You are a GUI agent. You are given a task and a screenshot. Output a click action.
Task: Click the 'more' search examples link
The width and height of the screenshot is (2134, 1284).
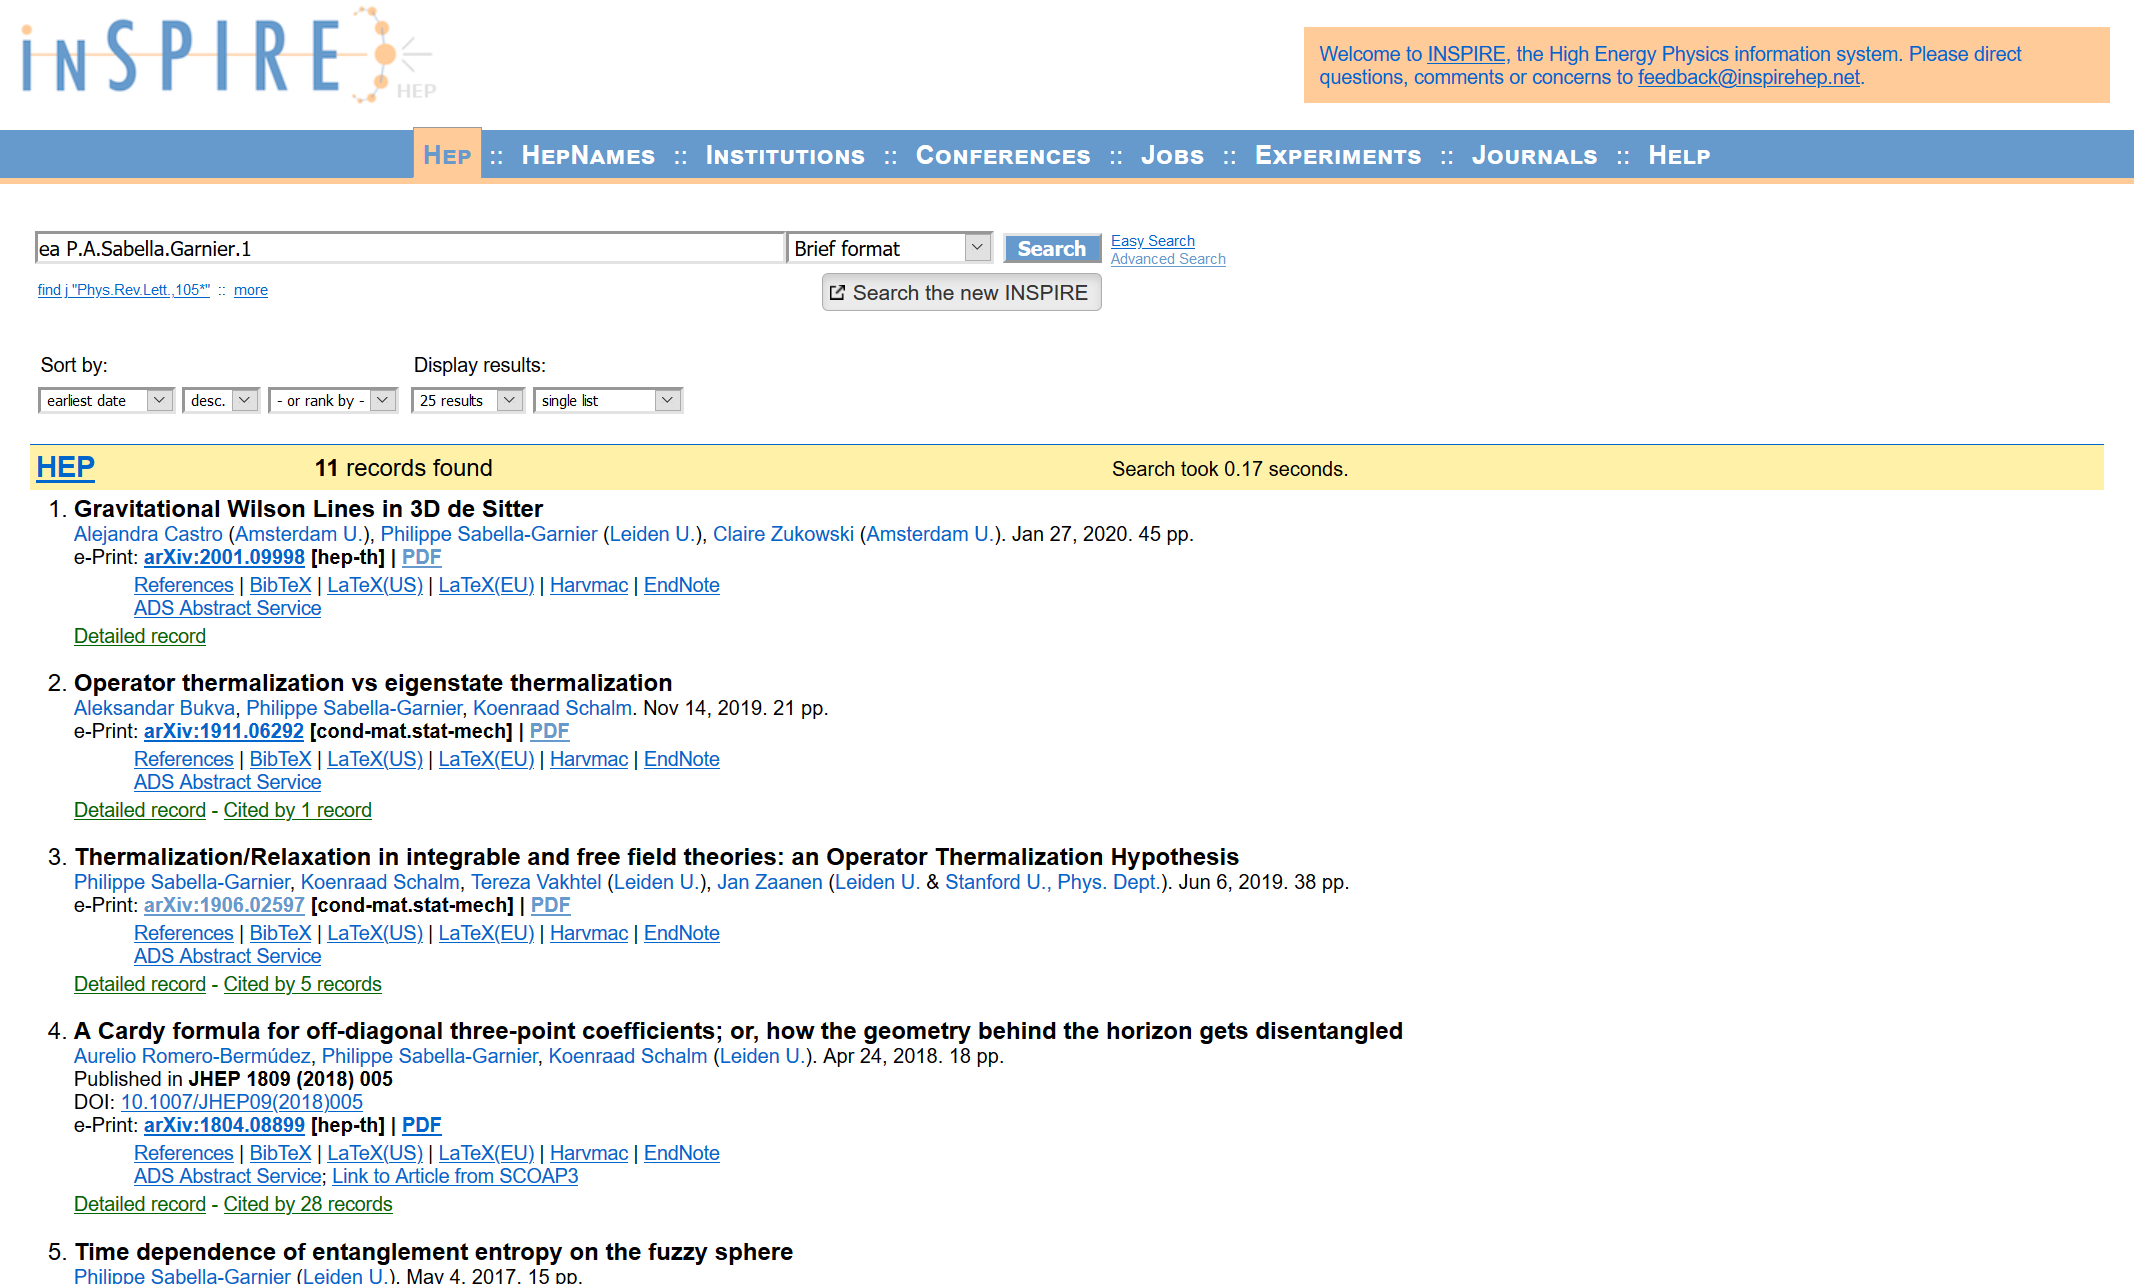pyautogui.click(x=251, y=290)
